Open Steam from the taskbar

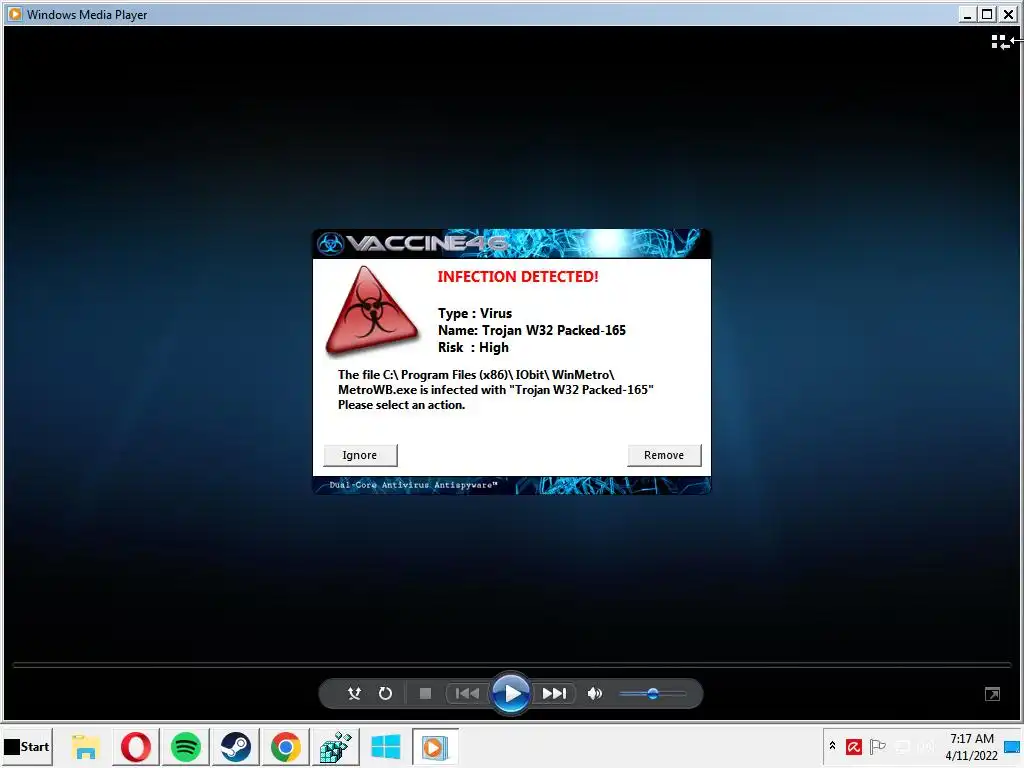point(236,746)
